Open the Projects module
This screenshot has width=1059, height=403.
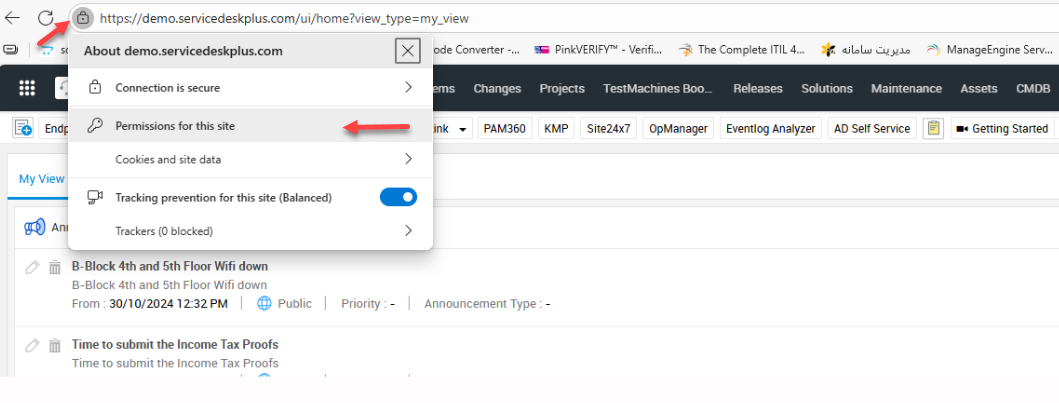[x=562, y=88]
